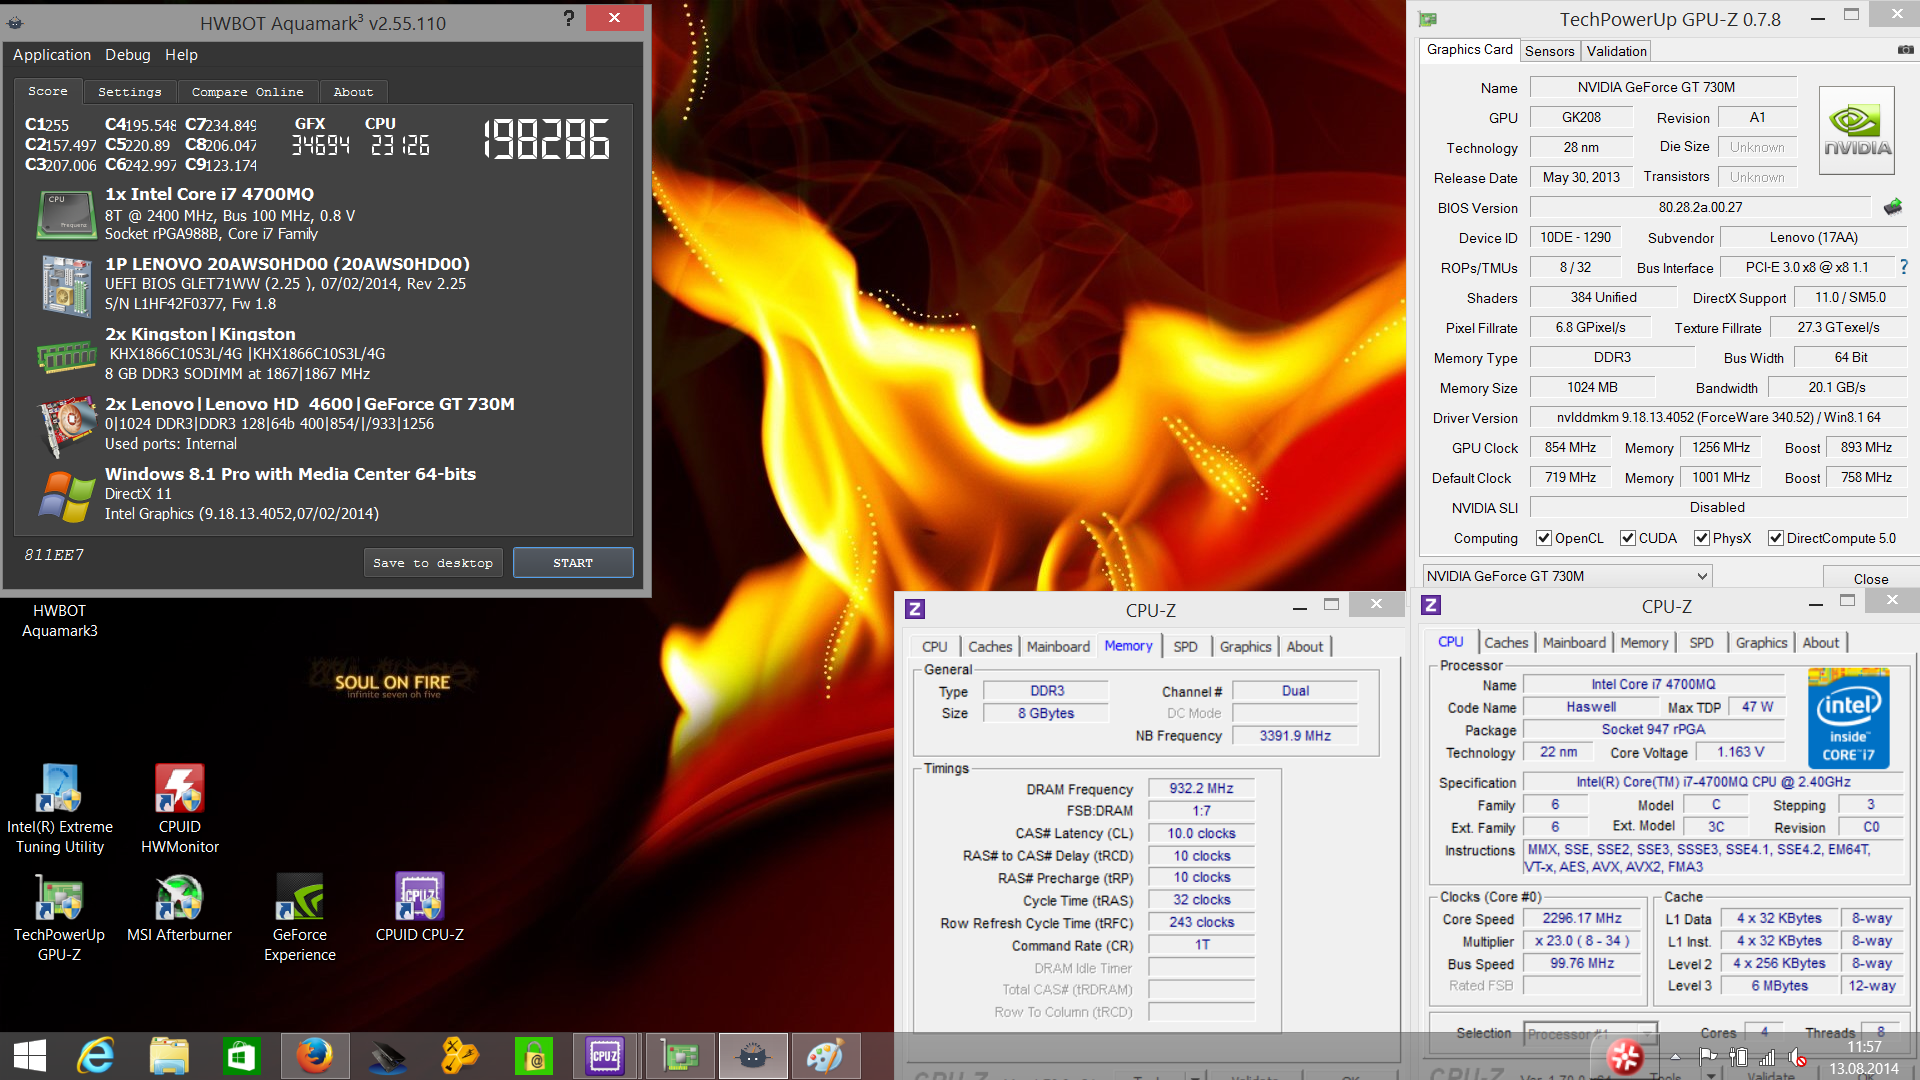Open Windows Store from the taskbar
1920x1080 pixels.
point(241,1056)
